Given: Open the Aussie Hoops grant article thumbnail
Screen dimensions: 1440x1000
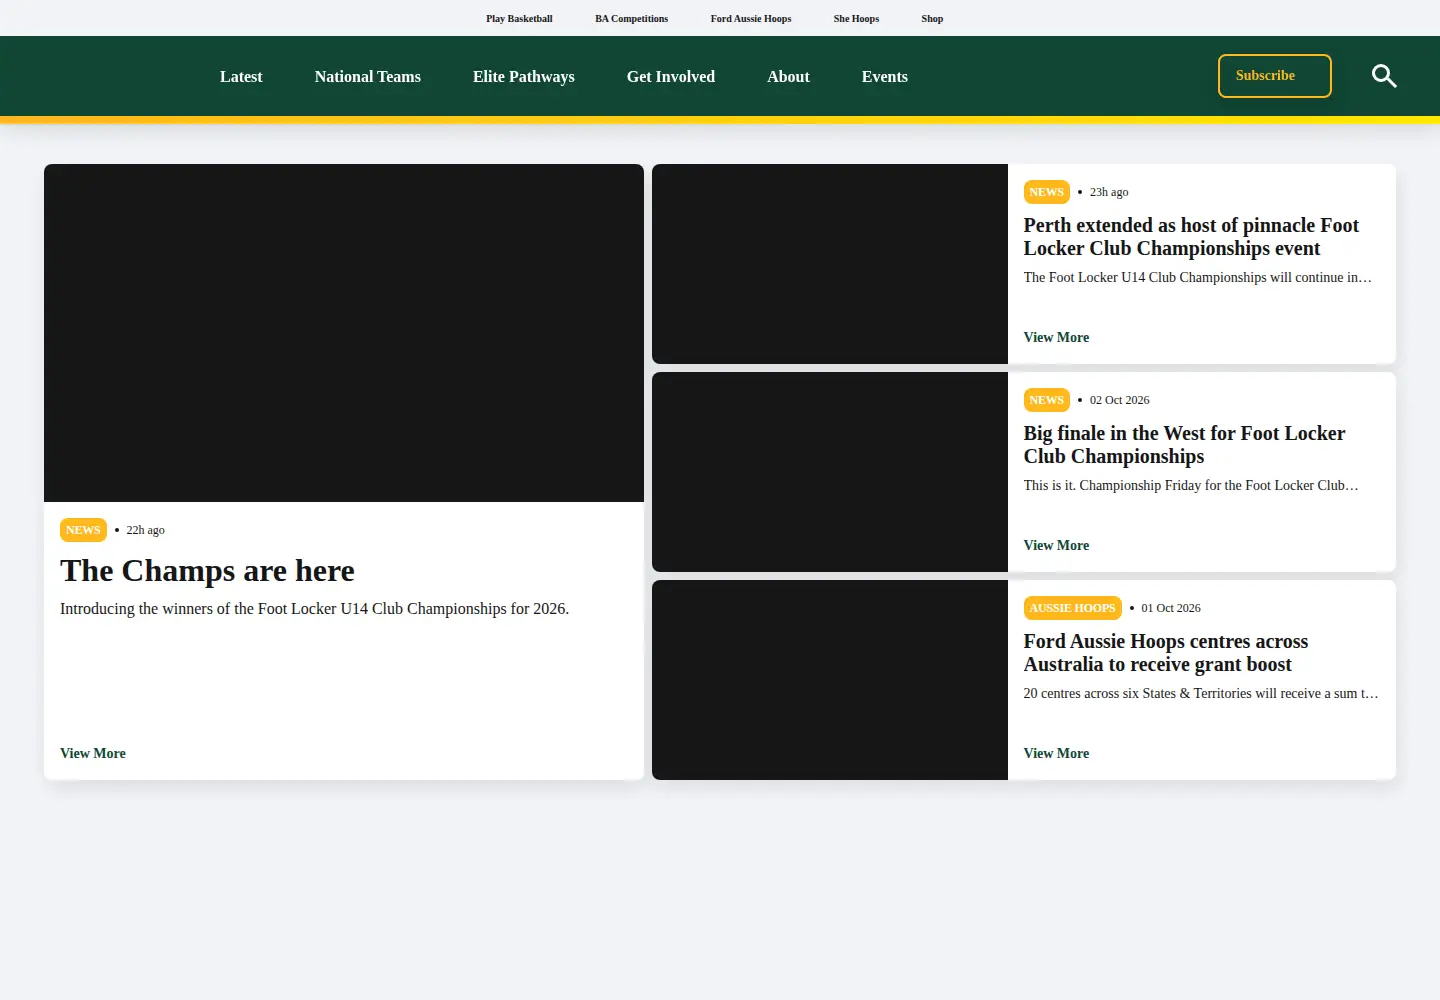Looking at the screenshot, I should click(x=830, y=680).
